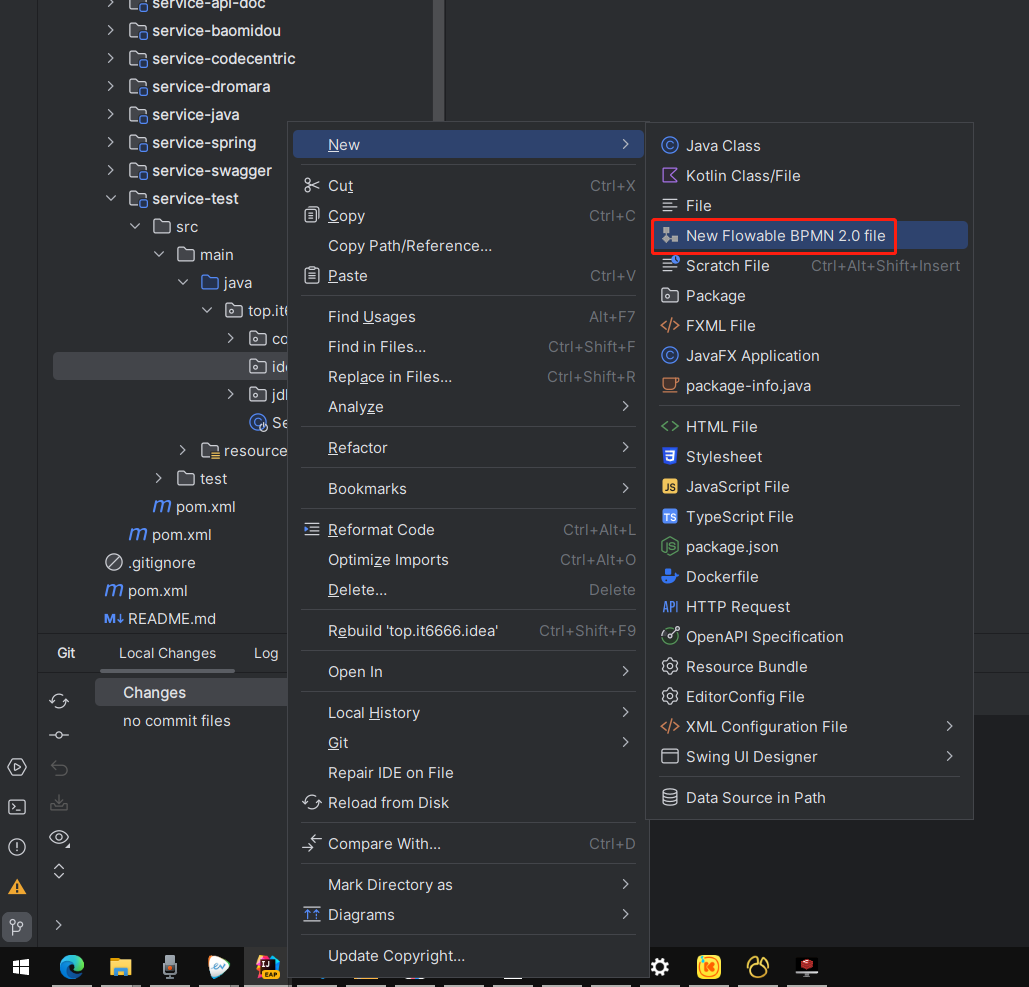Collapse the src folder
This screenshot has width=1029, height=987.
135,226
